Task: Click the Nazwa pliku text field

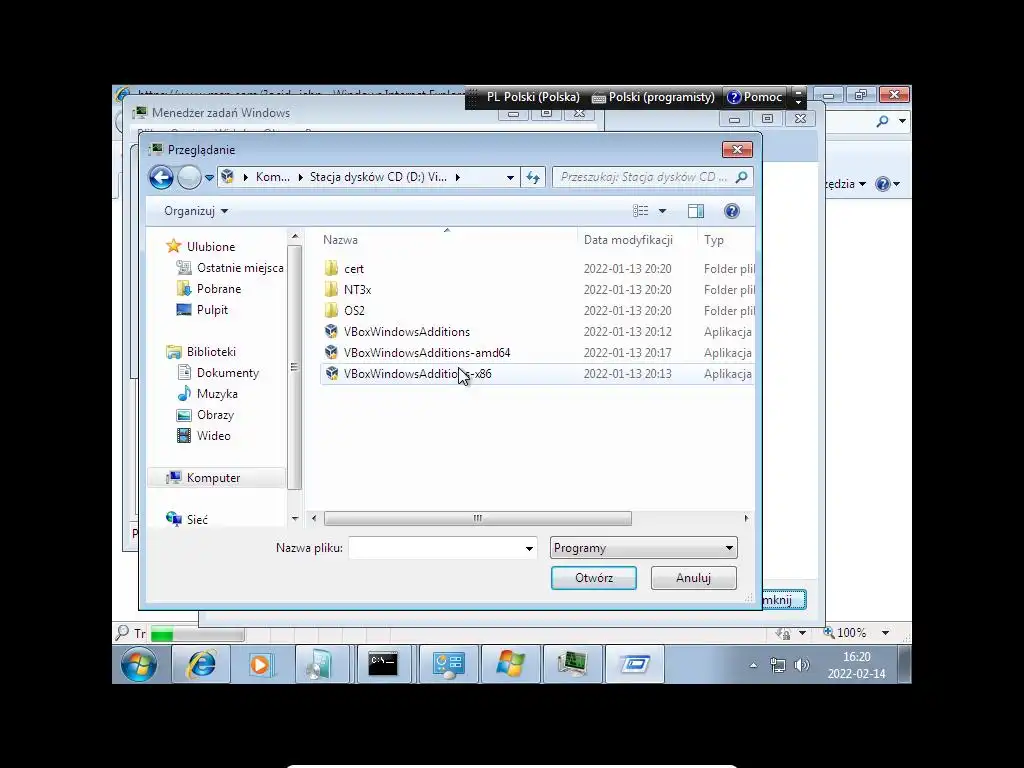Action: [435, 548]
